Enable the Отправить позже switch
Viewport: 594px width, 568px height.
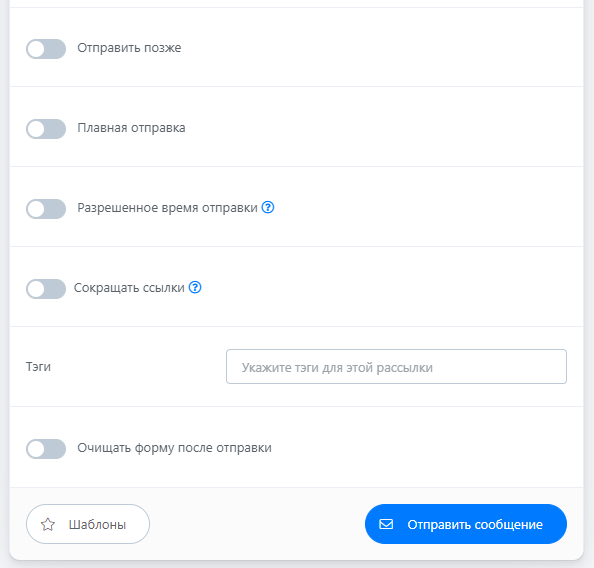coord(46,49)
